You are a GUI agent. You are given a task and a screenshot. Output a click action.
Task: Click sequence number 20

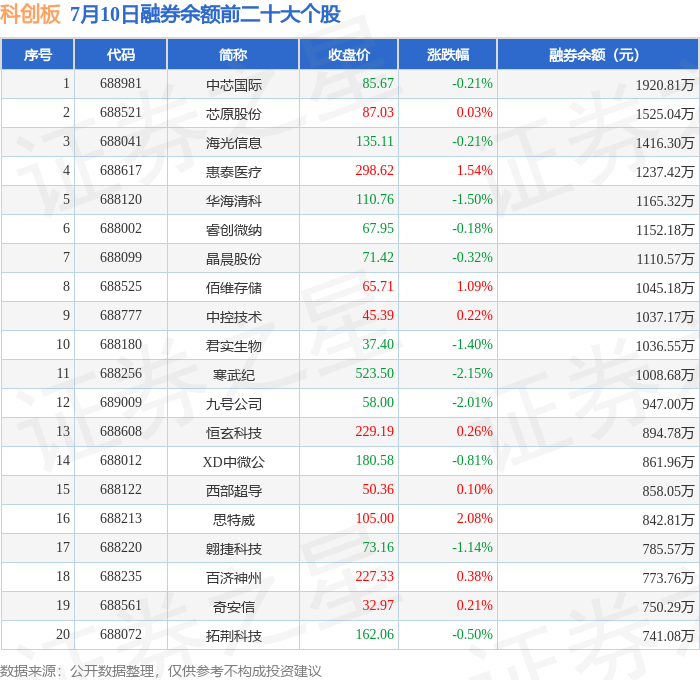click(x=63, y=634)
